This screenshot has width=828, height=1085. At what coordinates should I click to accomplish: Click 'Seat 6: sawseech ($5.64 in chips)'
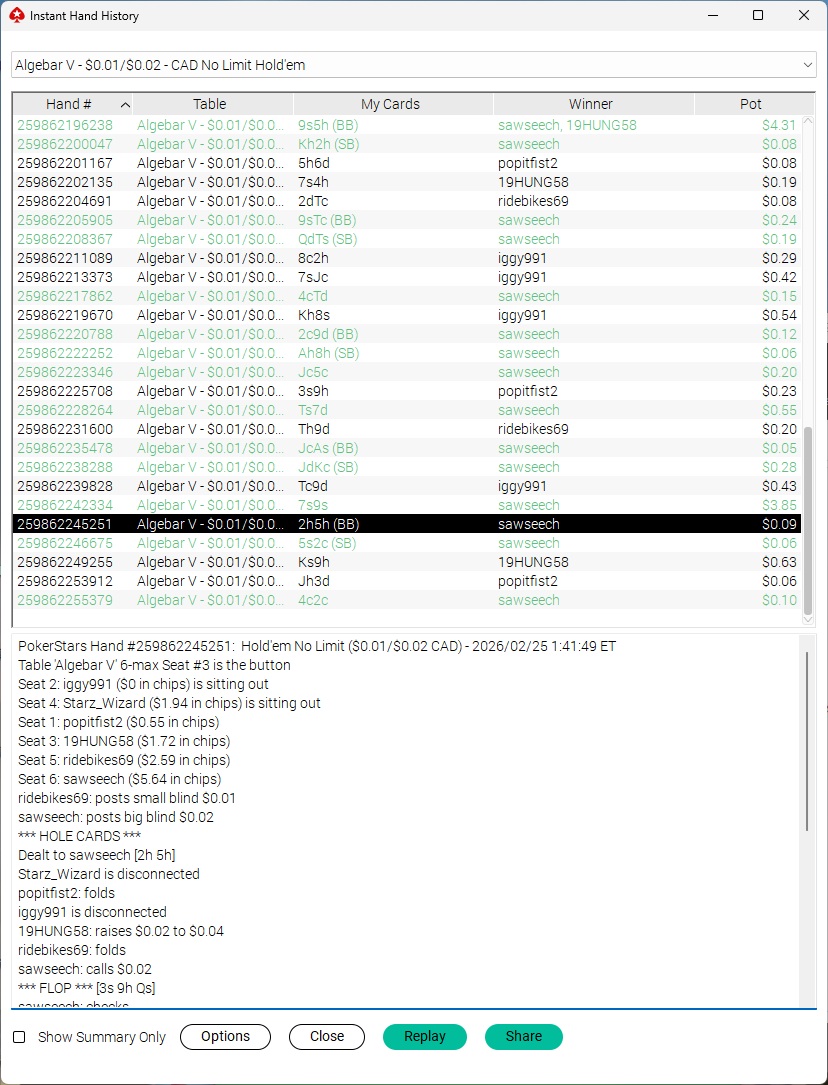coord(120,779)
